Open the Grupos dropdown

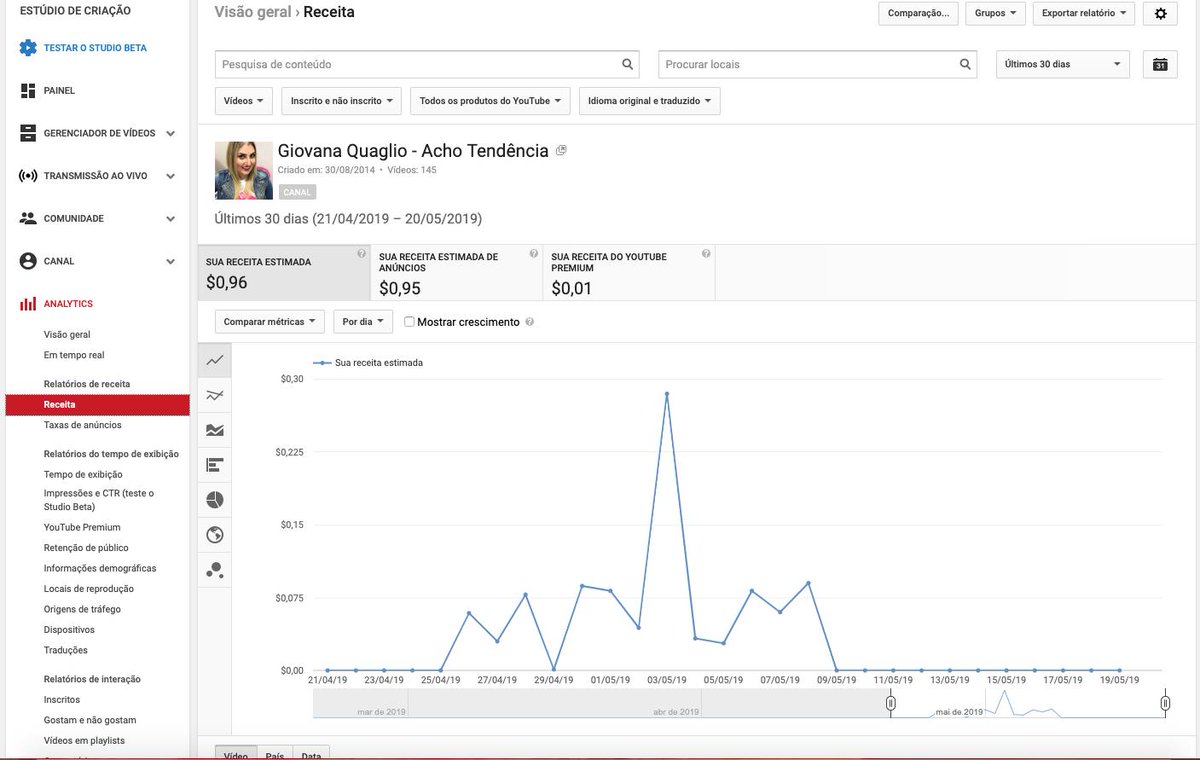coord(996,14)
